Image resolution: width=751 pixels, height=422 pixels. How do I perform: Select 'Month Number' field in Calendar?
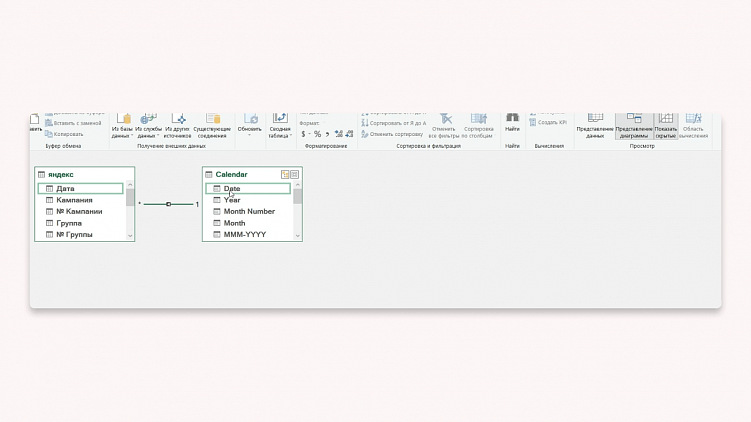(x=249, y=212)
